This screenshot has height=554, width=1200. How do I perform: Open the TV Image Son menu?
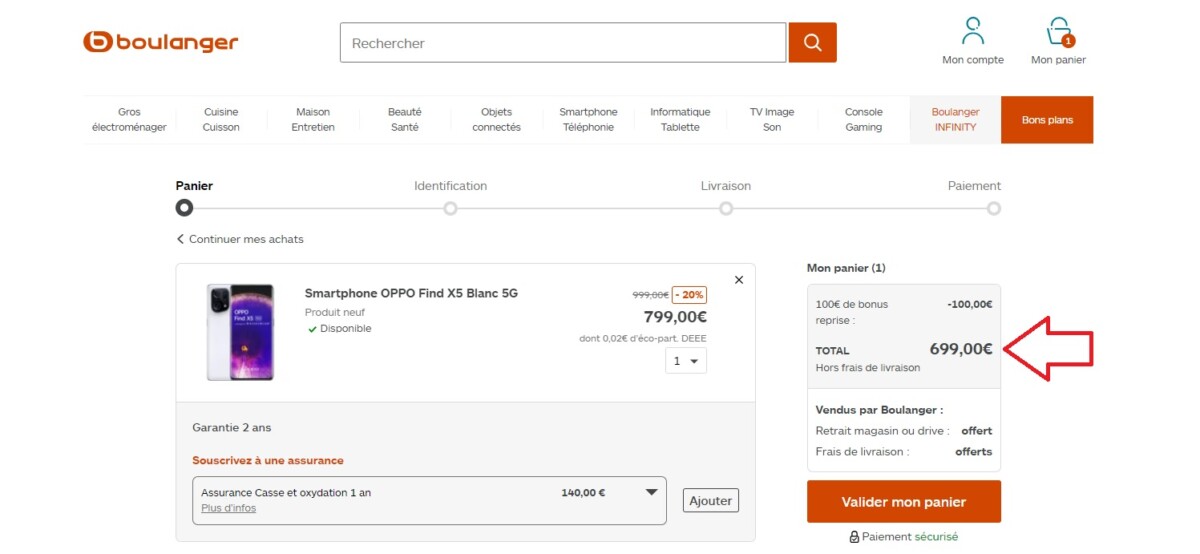[x=772, y=120]
